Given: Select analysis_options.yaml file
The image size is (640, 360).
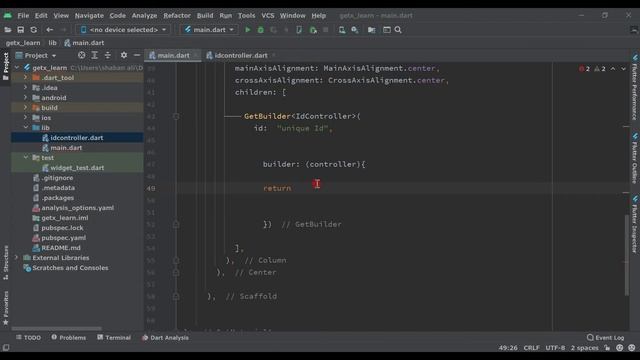Looking at the screenshot, I should click(77, 208).
